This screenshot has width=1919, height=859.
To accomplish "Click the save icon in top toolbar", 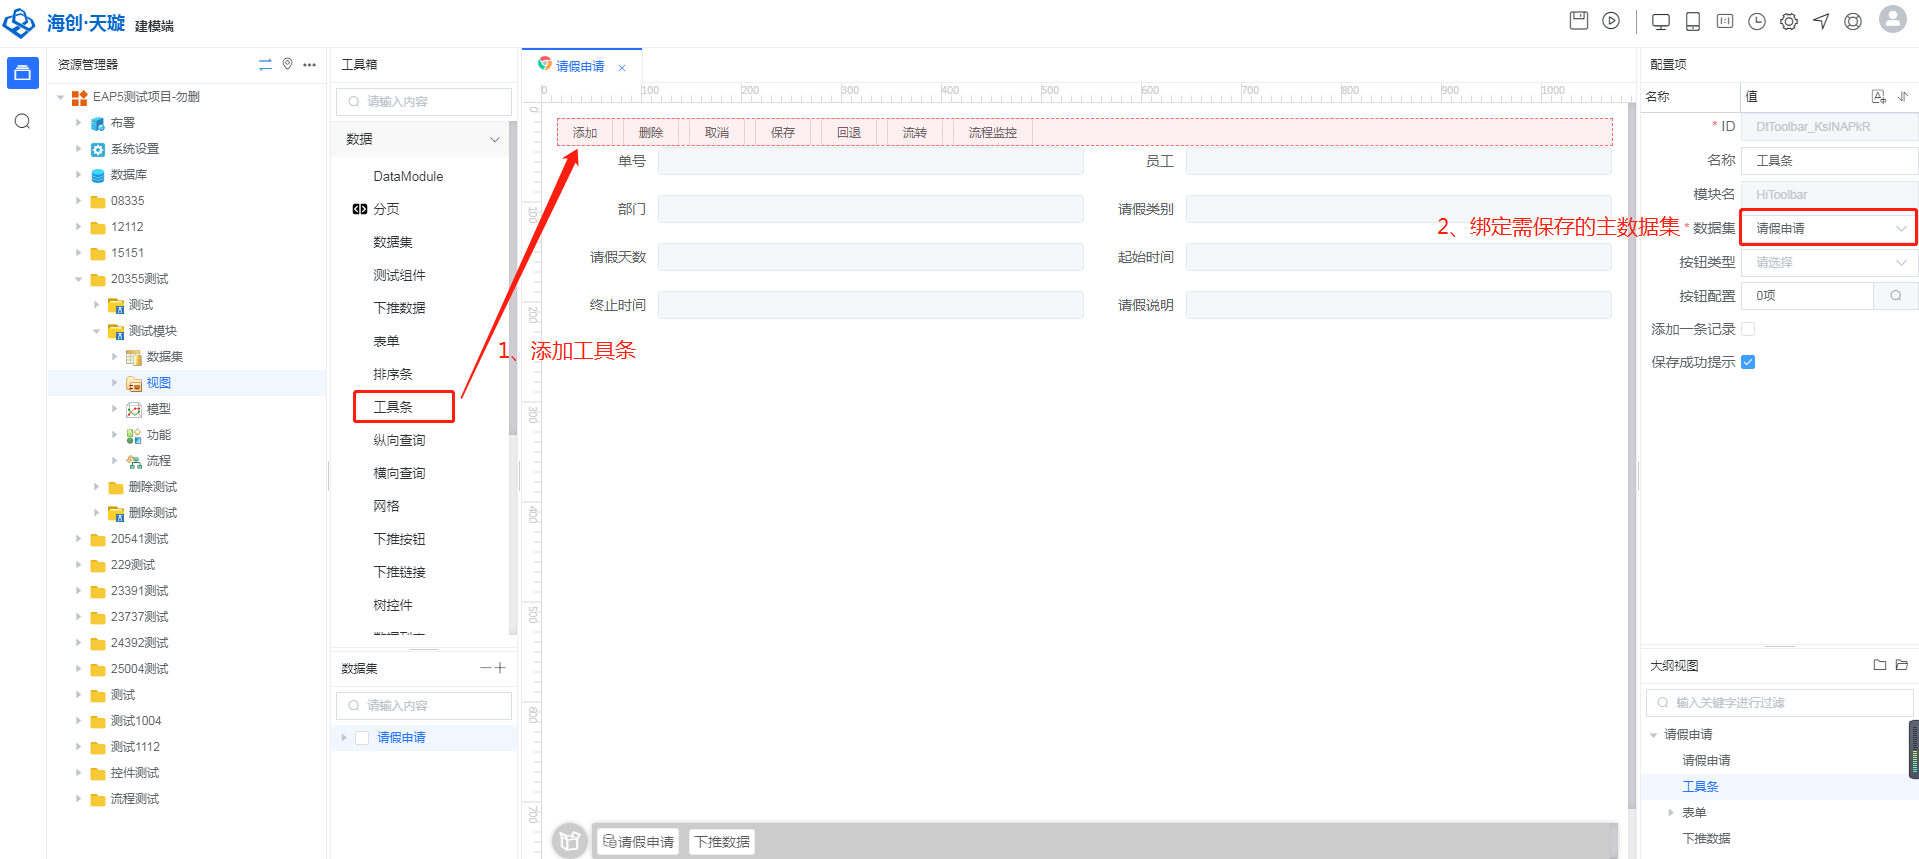I will 1579,21.
